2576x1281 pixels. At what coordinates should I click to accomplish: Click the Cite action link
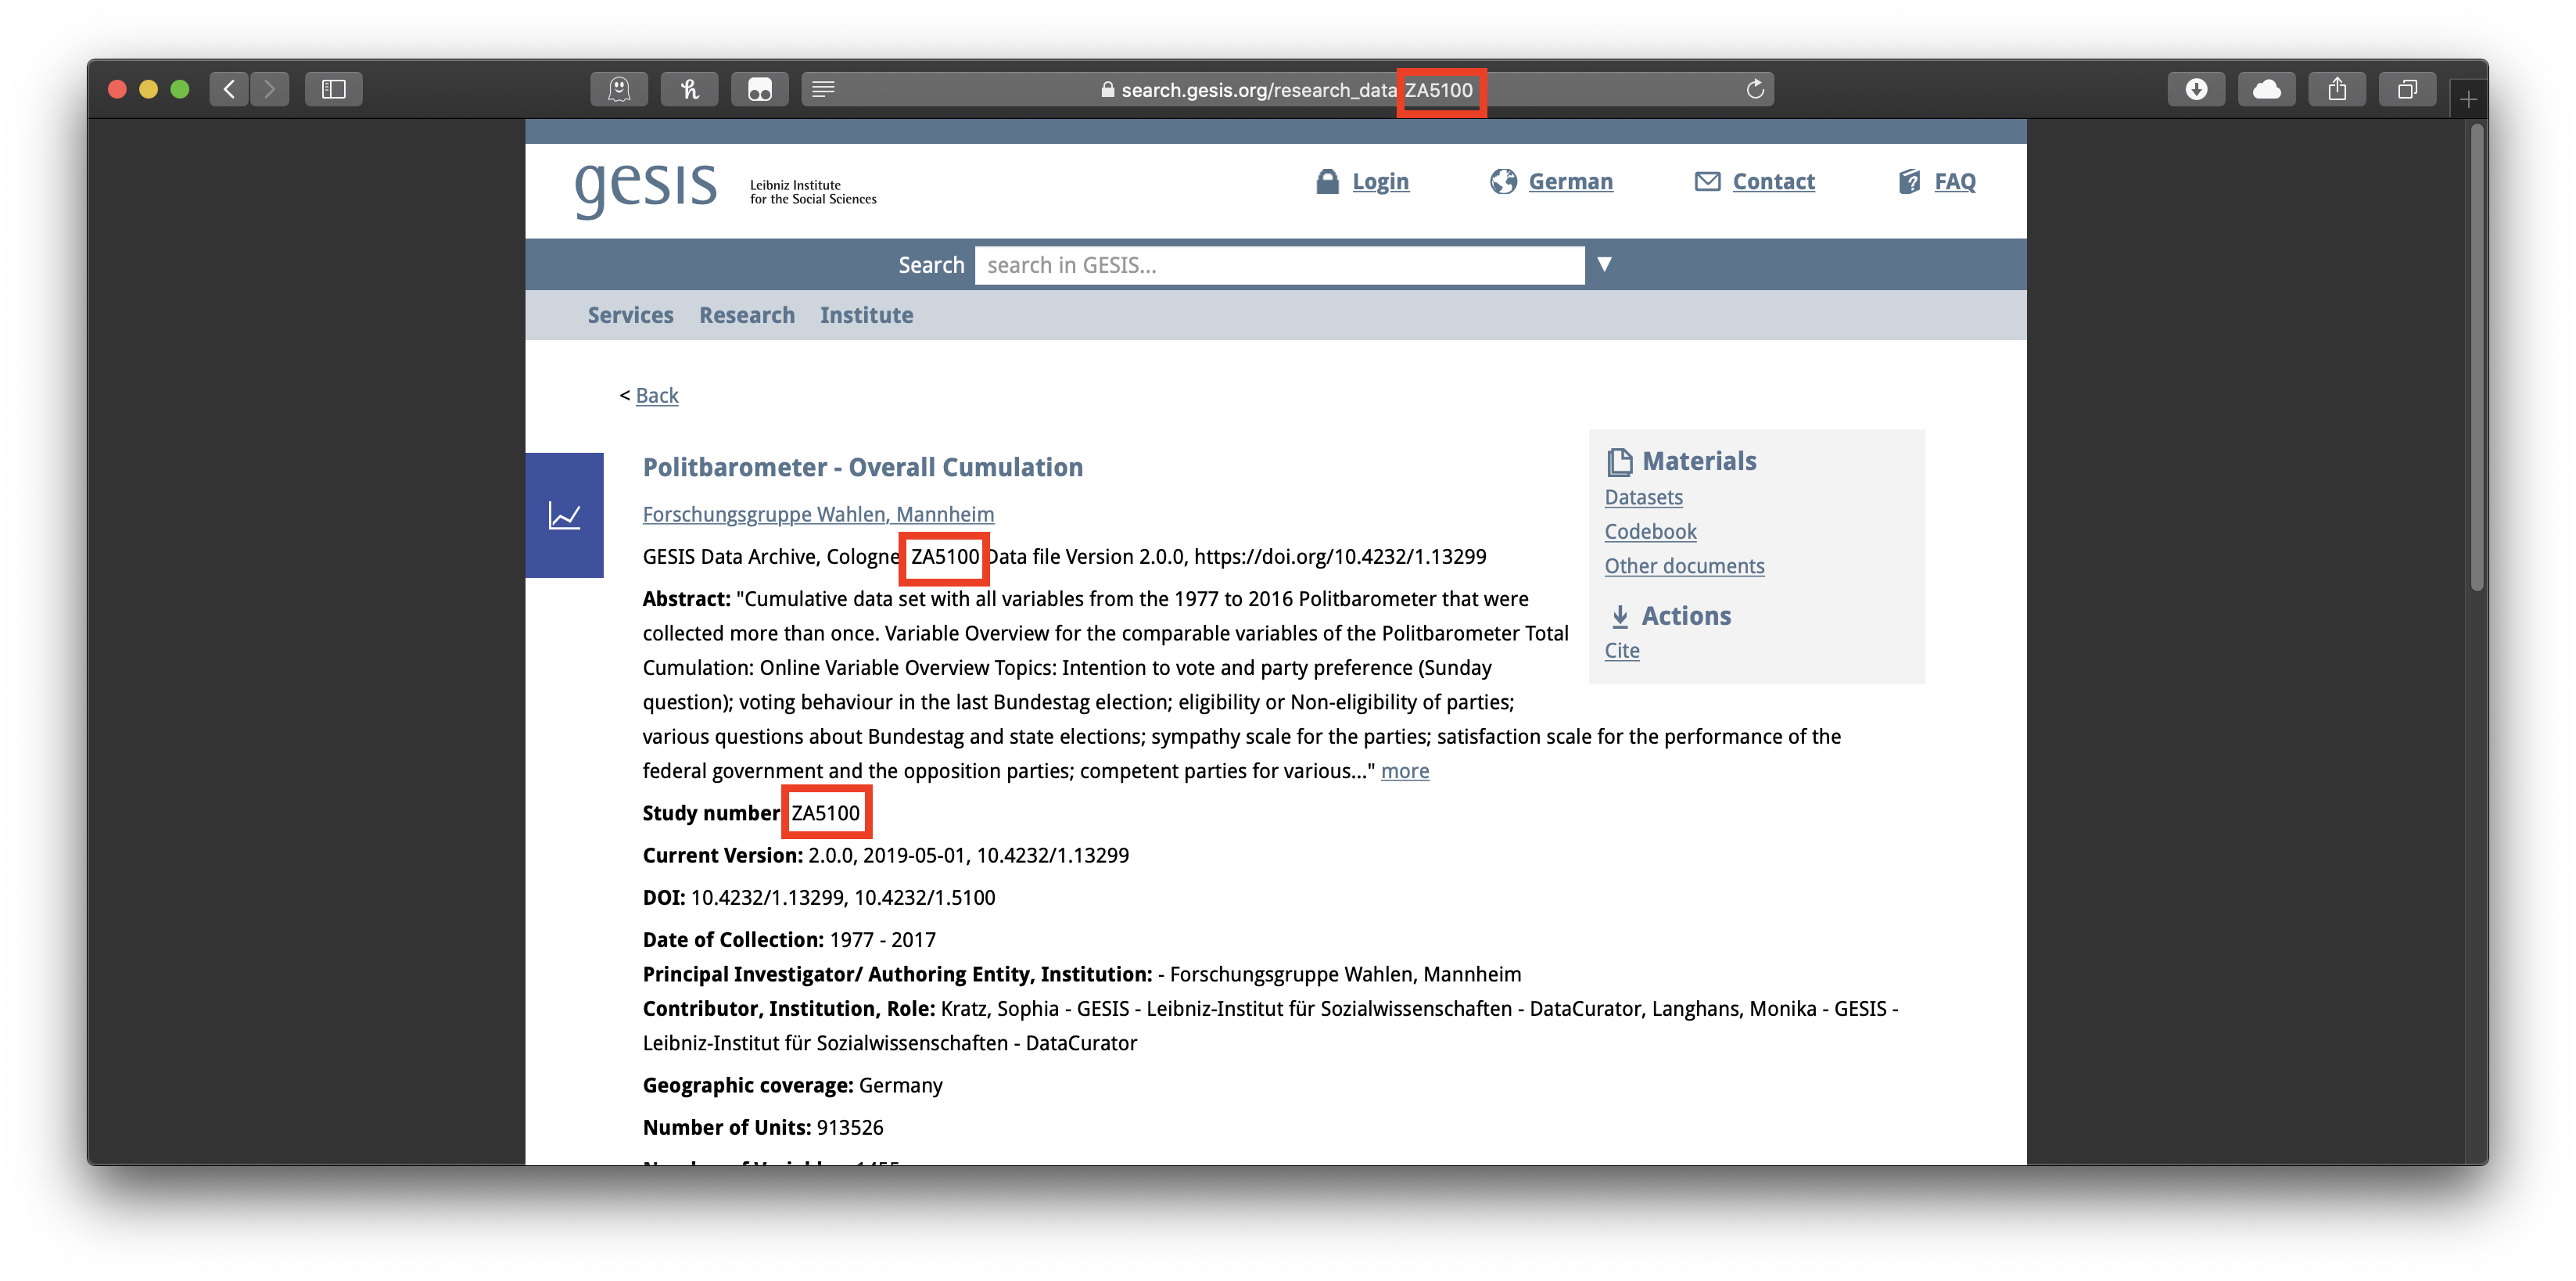point(1621,650)
